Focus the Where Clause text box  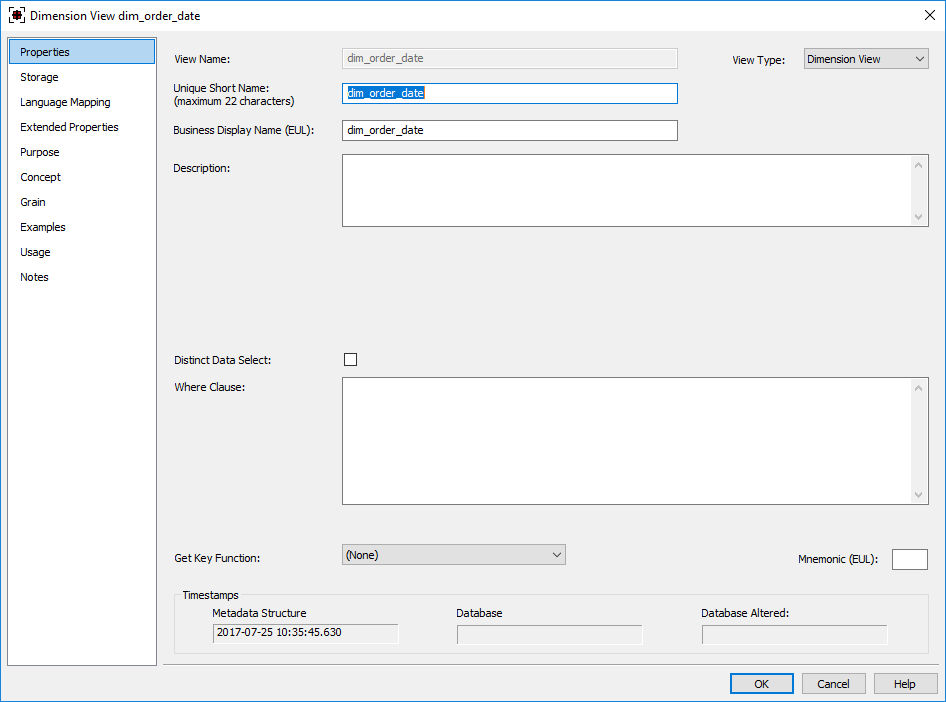pos(626,440)
